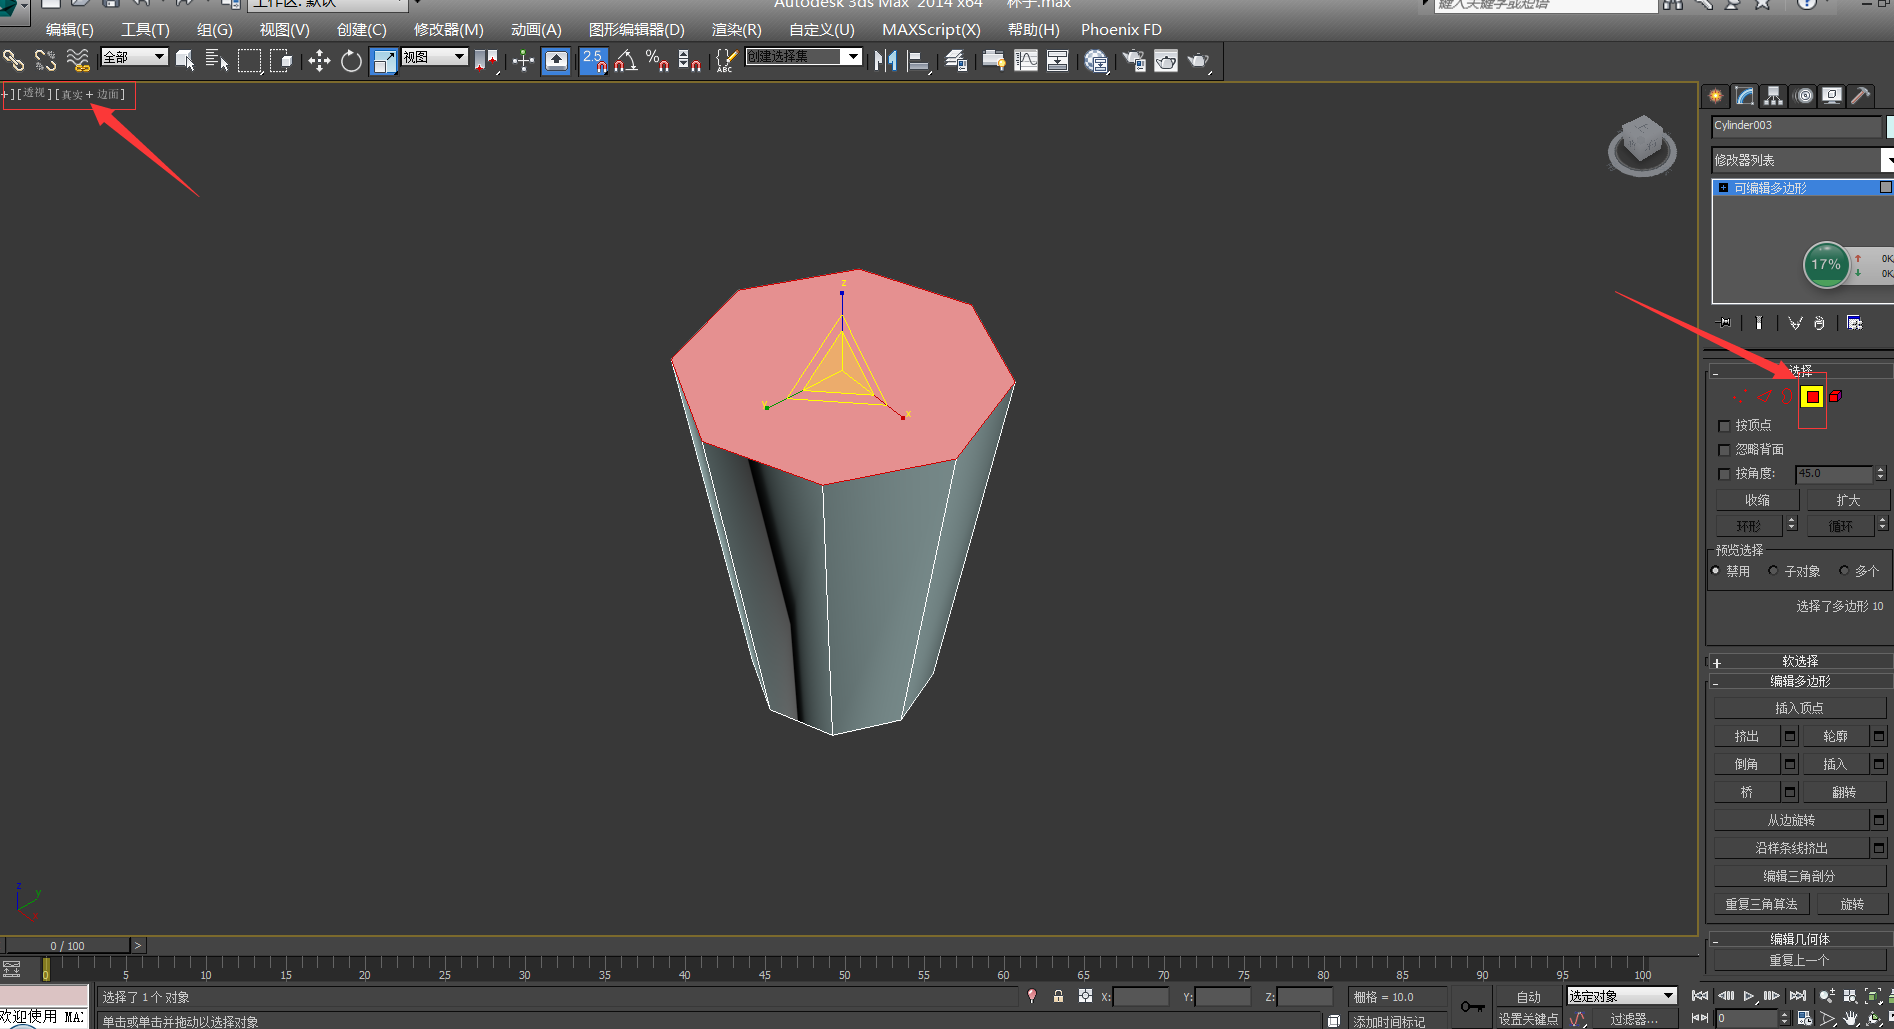
Task: Switch to the Motion panel tab
Action: point(1803,96)
